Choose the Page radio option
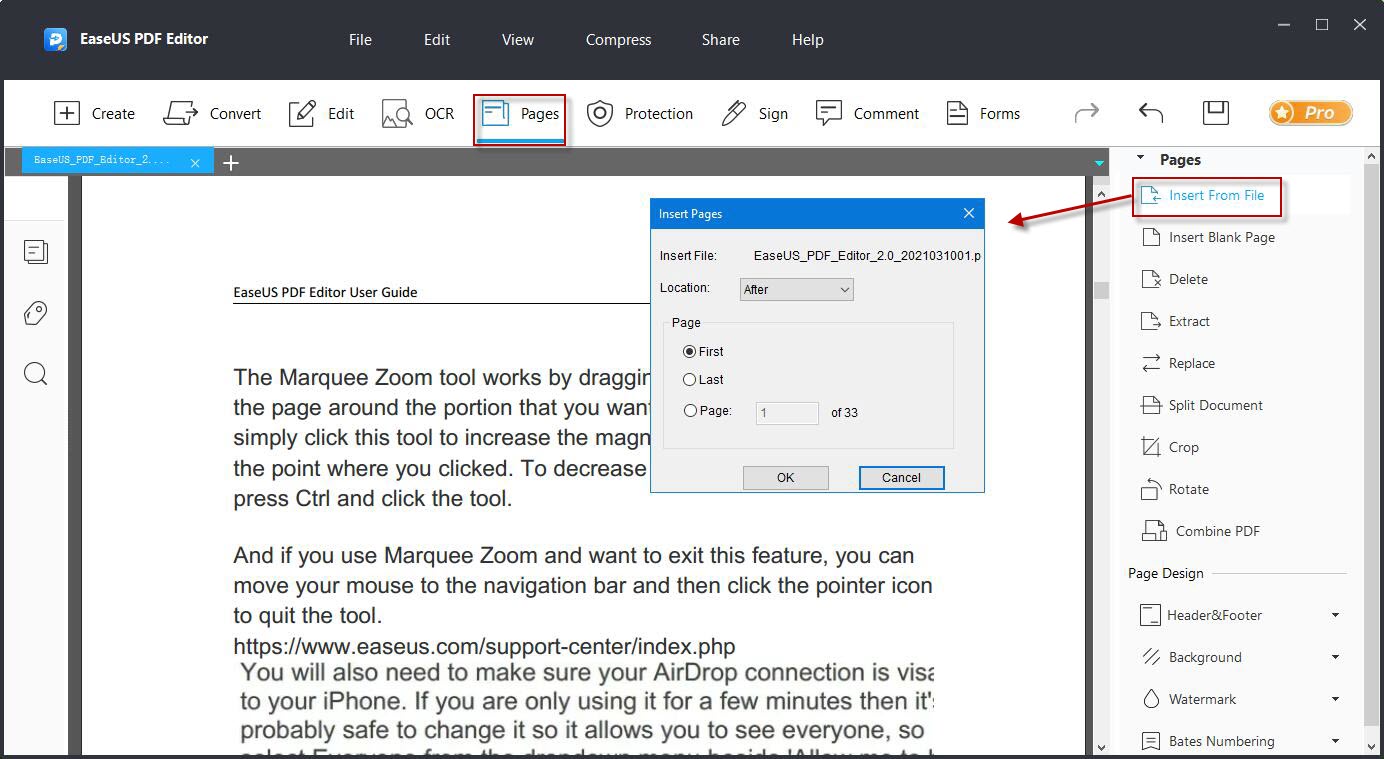This screenshot has width=1384, height=759. pos(692,409)
